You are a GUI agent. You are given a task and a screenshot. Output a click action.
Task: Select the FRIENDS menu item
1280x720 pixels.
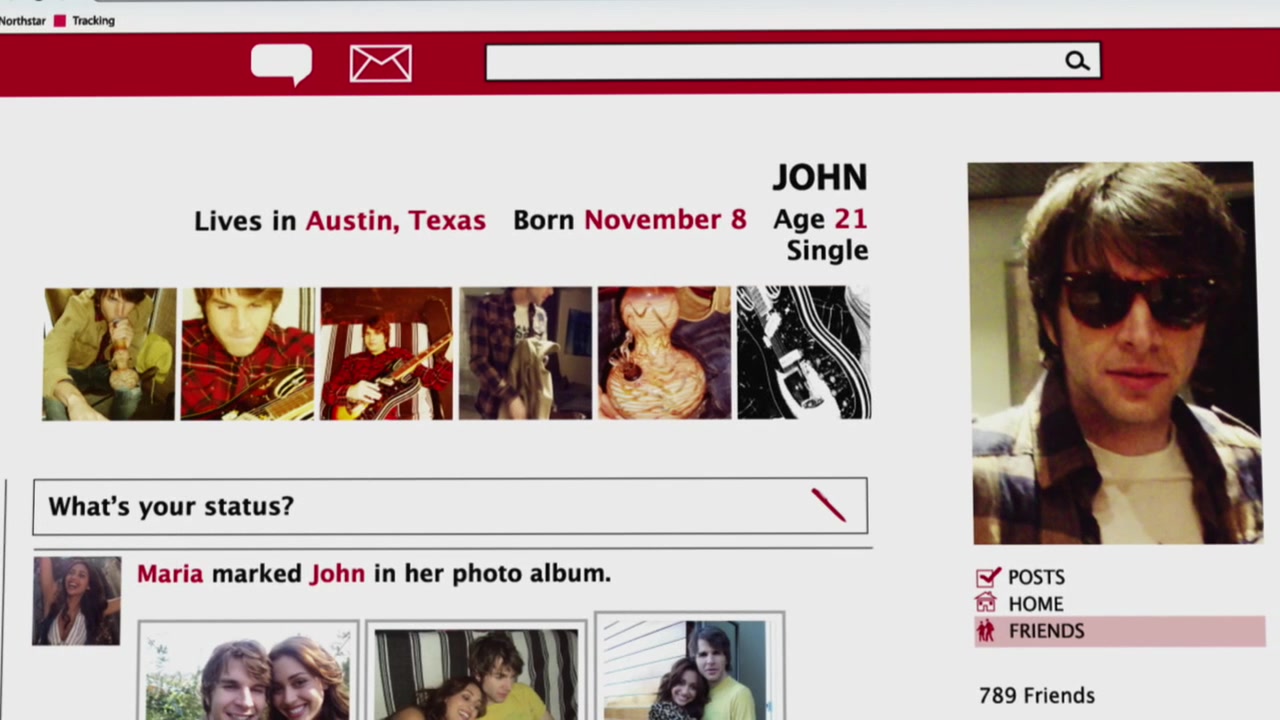pyautogui.click(x=1046, y=631)
